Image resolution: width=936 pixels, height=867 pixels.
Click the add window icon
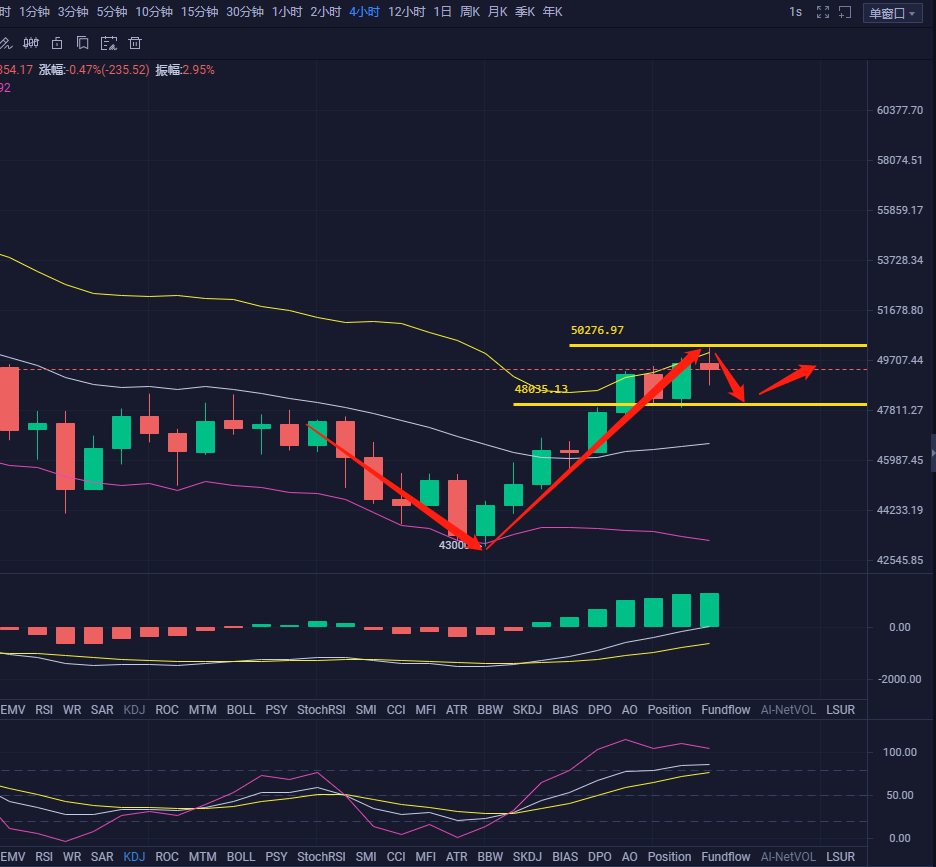click(x=845, y=12)
